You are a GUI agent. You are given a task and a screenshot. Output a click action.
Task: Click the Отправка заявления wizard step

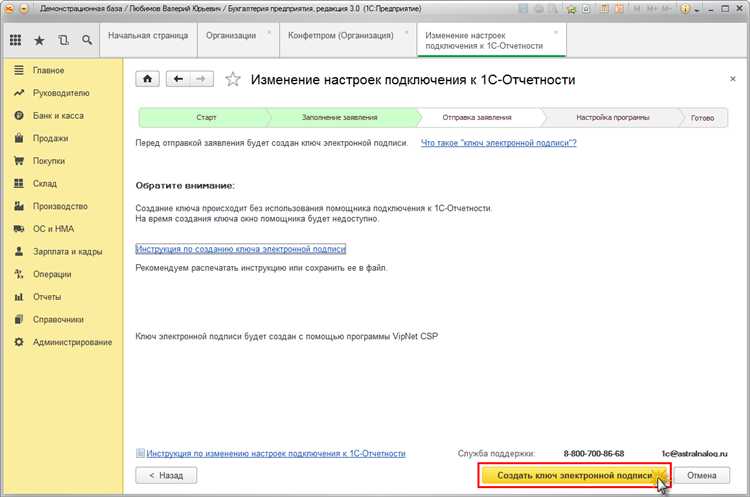coord(477,117)
